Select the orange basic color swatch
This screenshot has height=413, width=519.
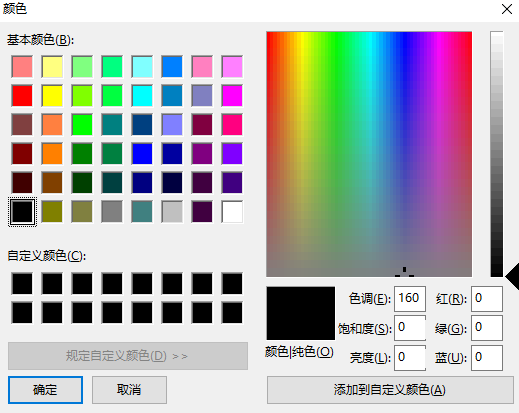[x=52, y=154]
